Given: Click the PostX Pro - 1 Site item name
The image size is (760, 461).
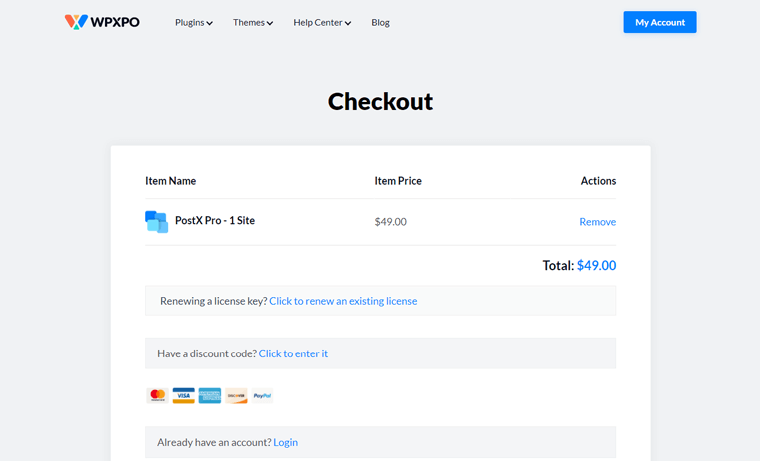Looking at the screenshot, I should 215,221.
